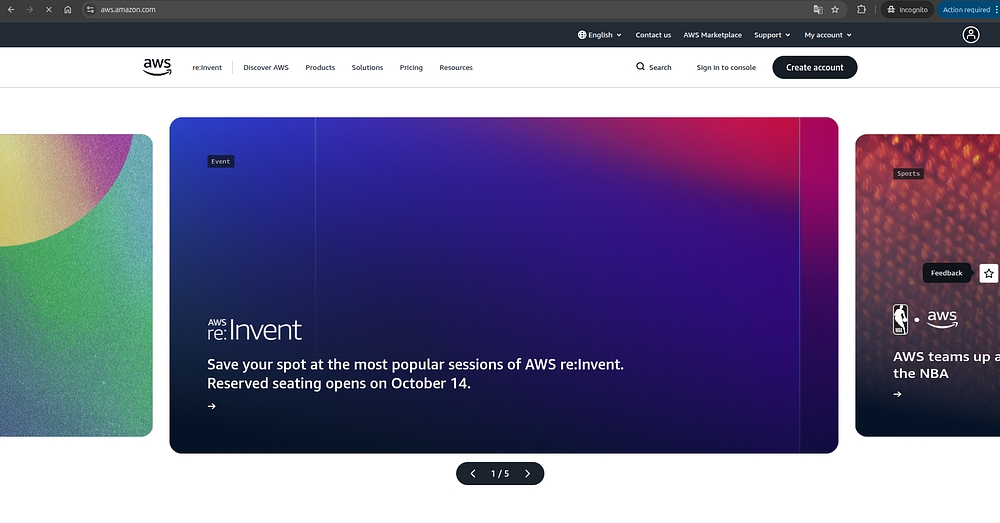The height and width of the screenshot is (523, 1000).
Task: Open the Solutions menu
Action: click(367, 68)
